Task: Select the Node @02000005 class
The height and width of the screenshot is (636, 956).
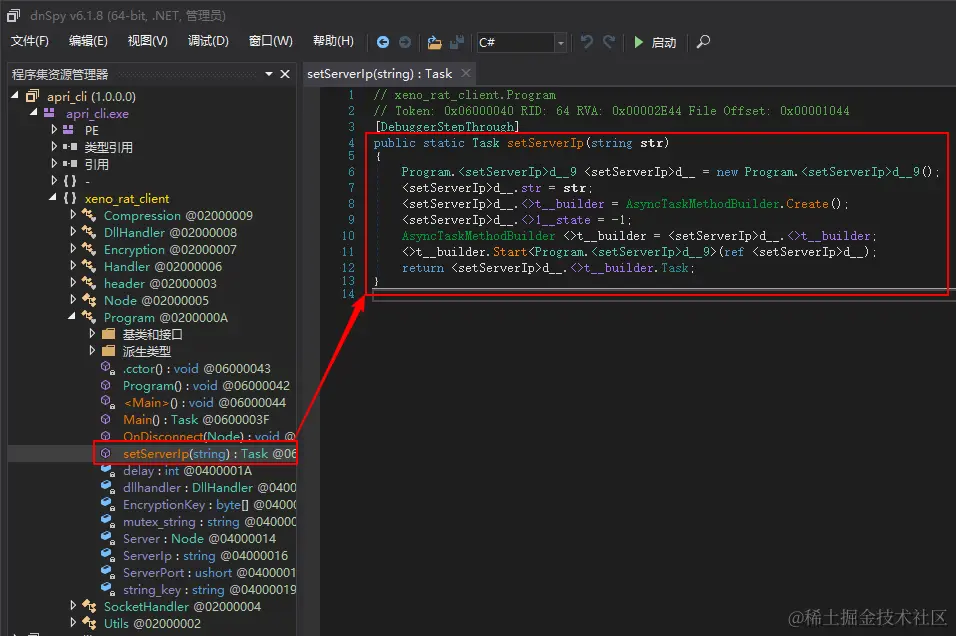Action: 156,301
